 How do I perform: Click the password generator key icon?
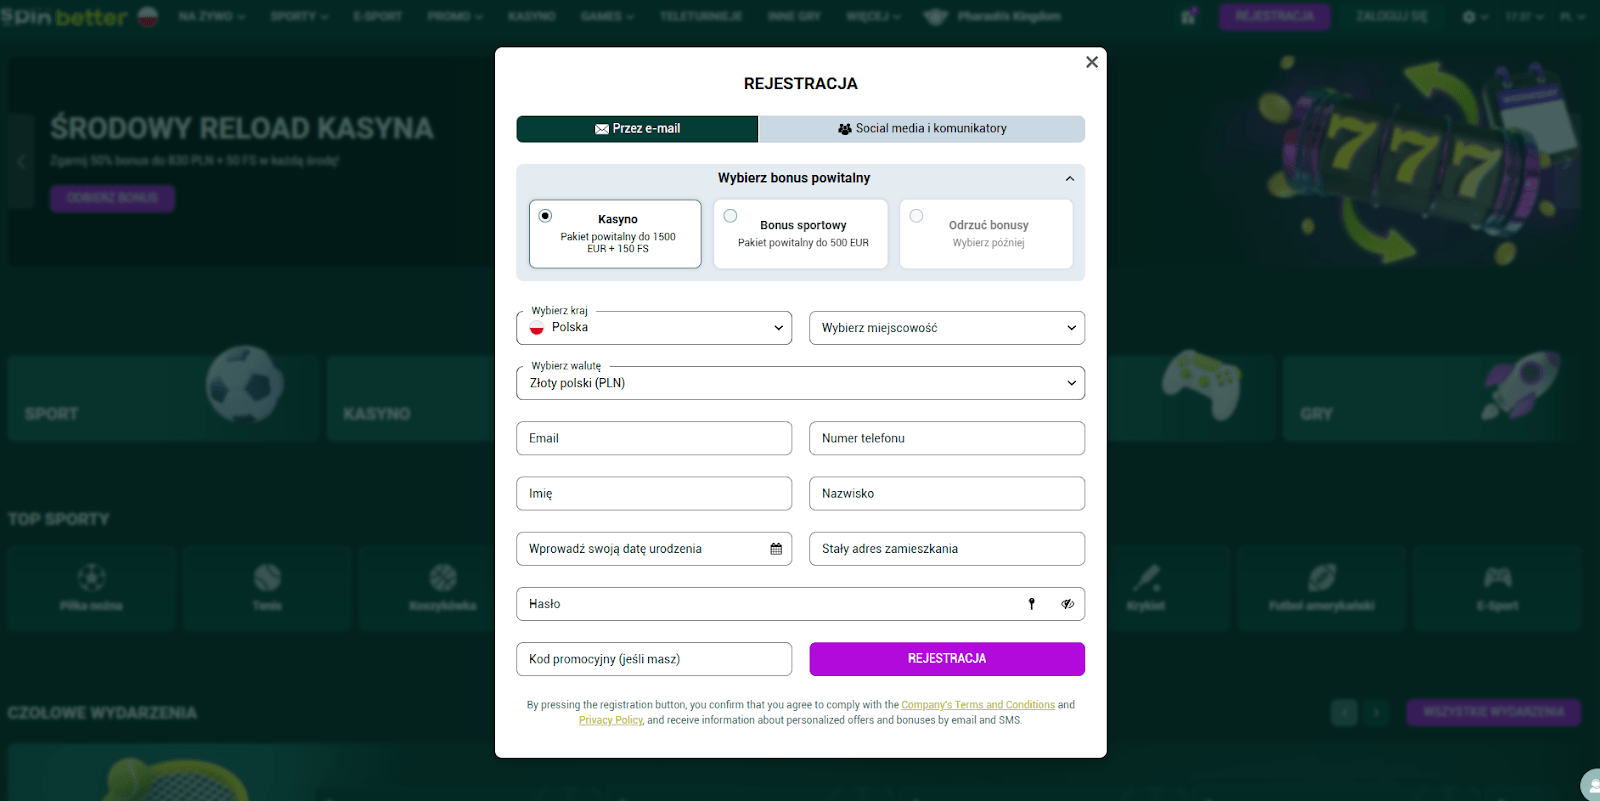click(1032, 604)
